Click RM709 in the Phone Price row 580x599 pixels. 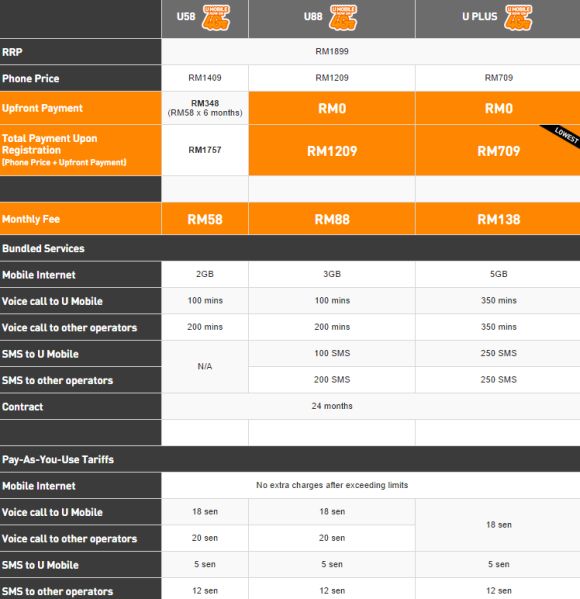point(499,78)
